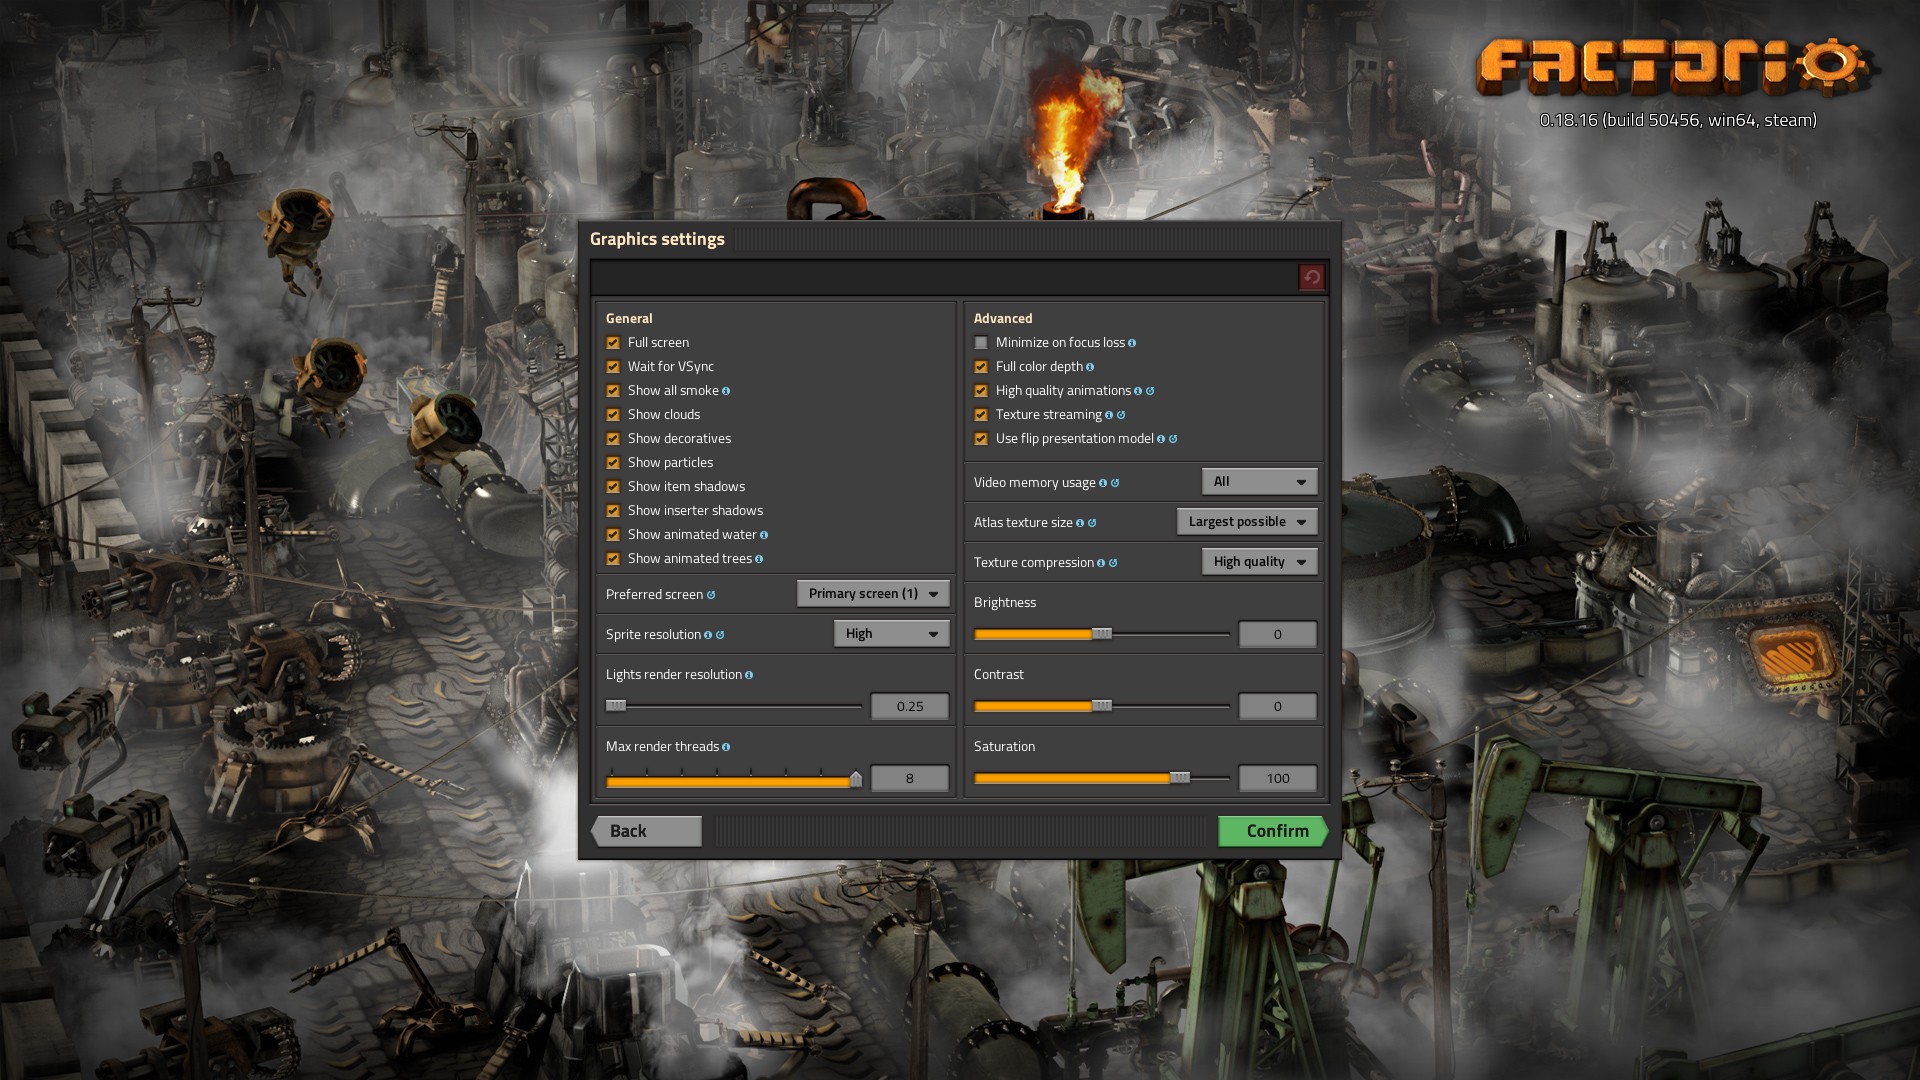Toggle Minimize on focus loss checkbox
1920x1080 pixels.
click(981, 342)
